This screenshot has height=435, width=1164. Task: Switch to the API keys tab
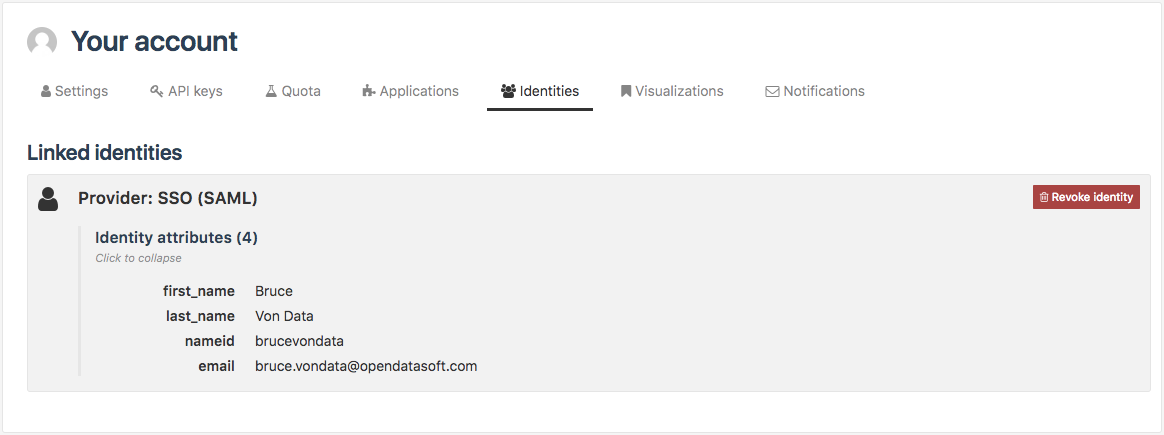coord(195,91)
